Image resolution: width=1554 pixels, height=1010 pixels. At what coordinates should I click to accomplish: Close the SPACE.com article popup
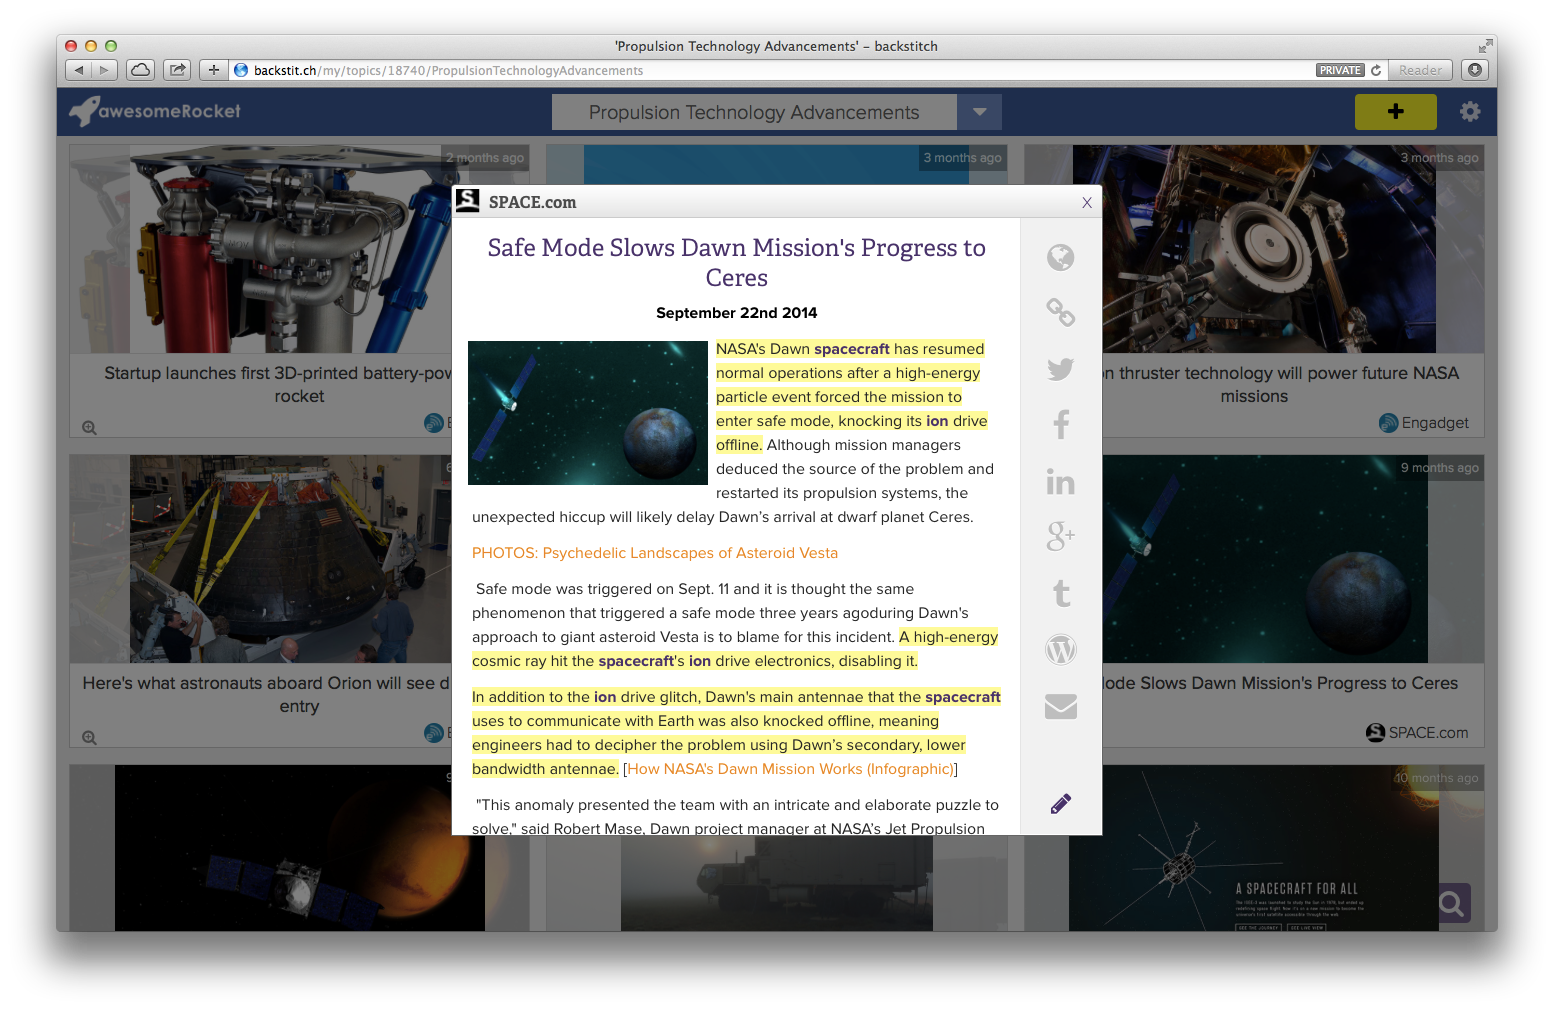click(1087, 202)
